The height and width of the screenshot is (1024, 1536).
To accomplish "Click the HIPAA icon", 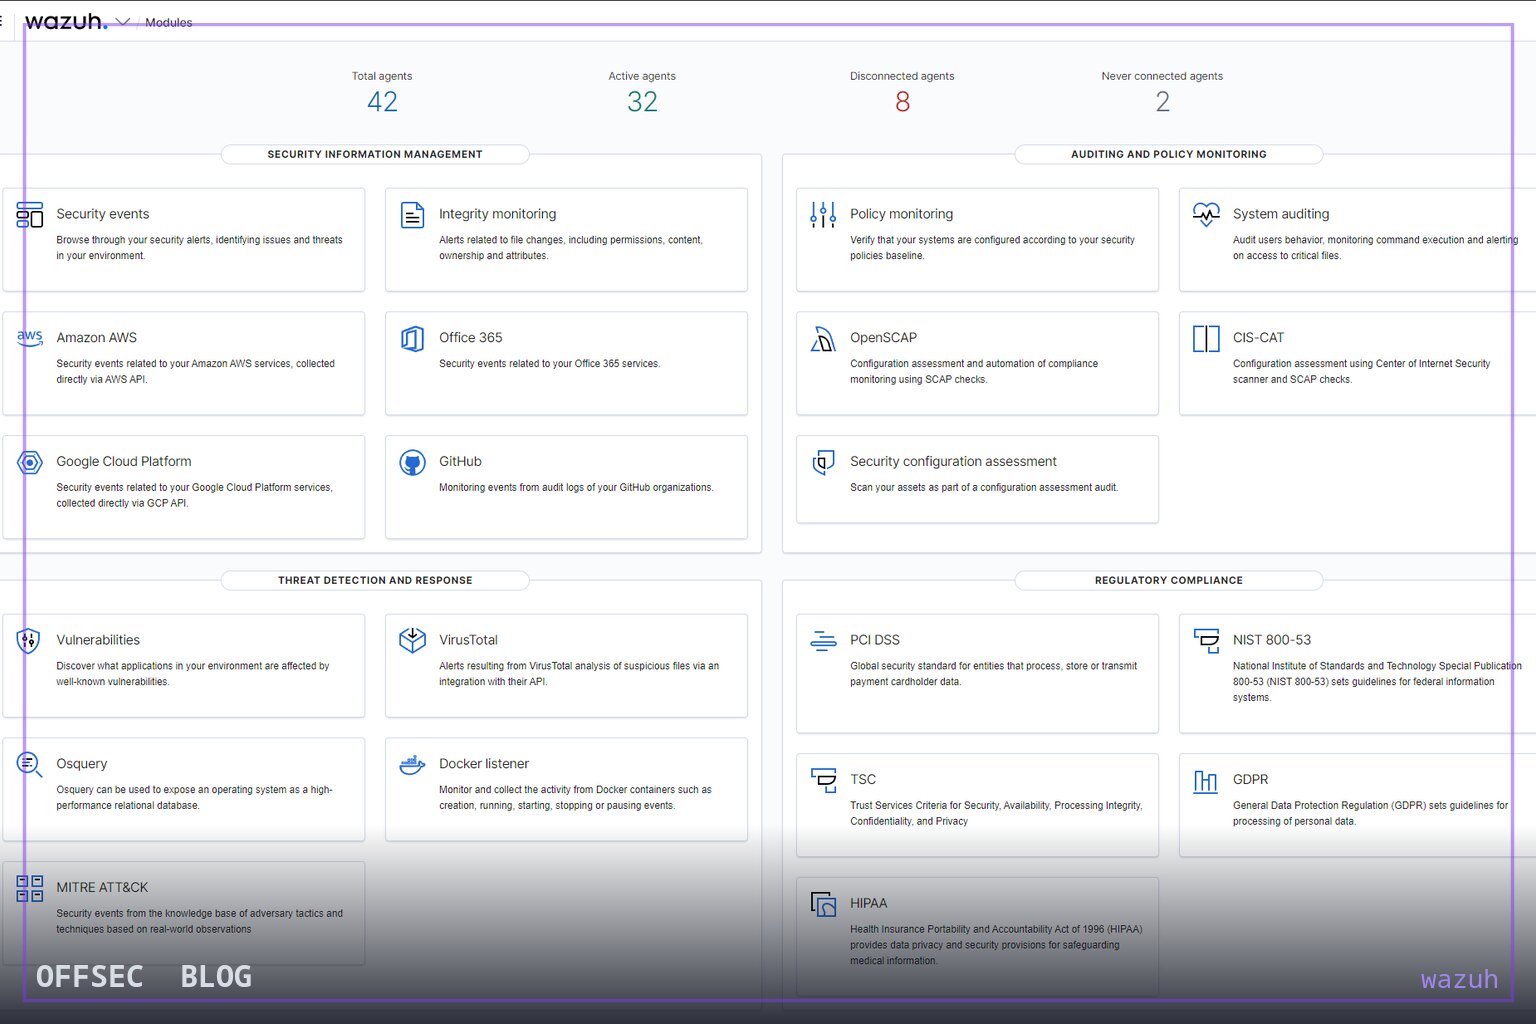I will pyautogui.click(x=823, y=904).
